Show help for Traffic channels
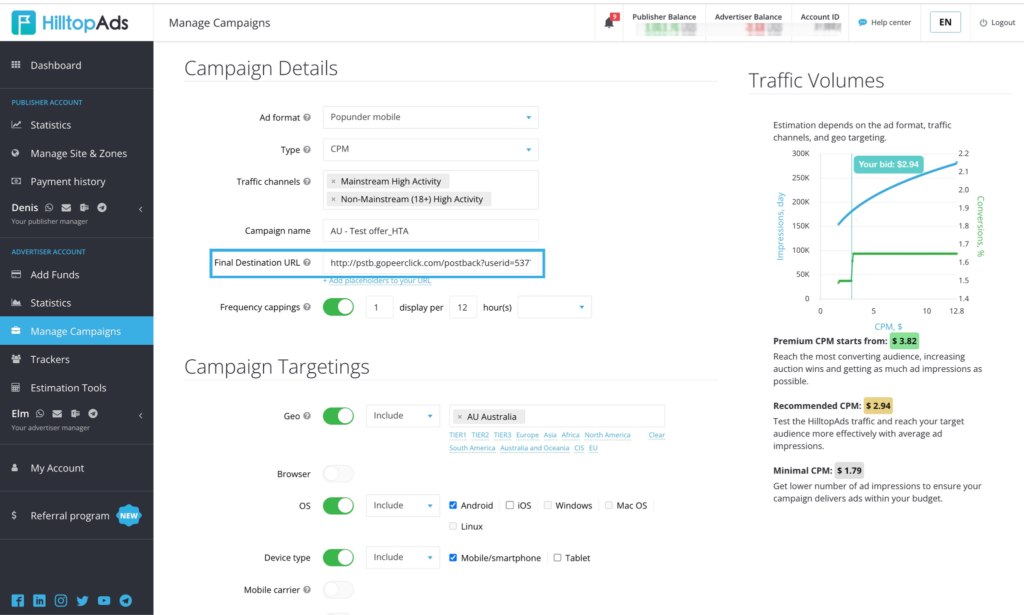Image resolution: width=1024 pixels, height=615 pixels. (x=307, y=181)
